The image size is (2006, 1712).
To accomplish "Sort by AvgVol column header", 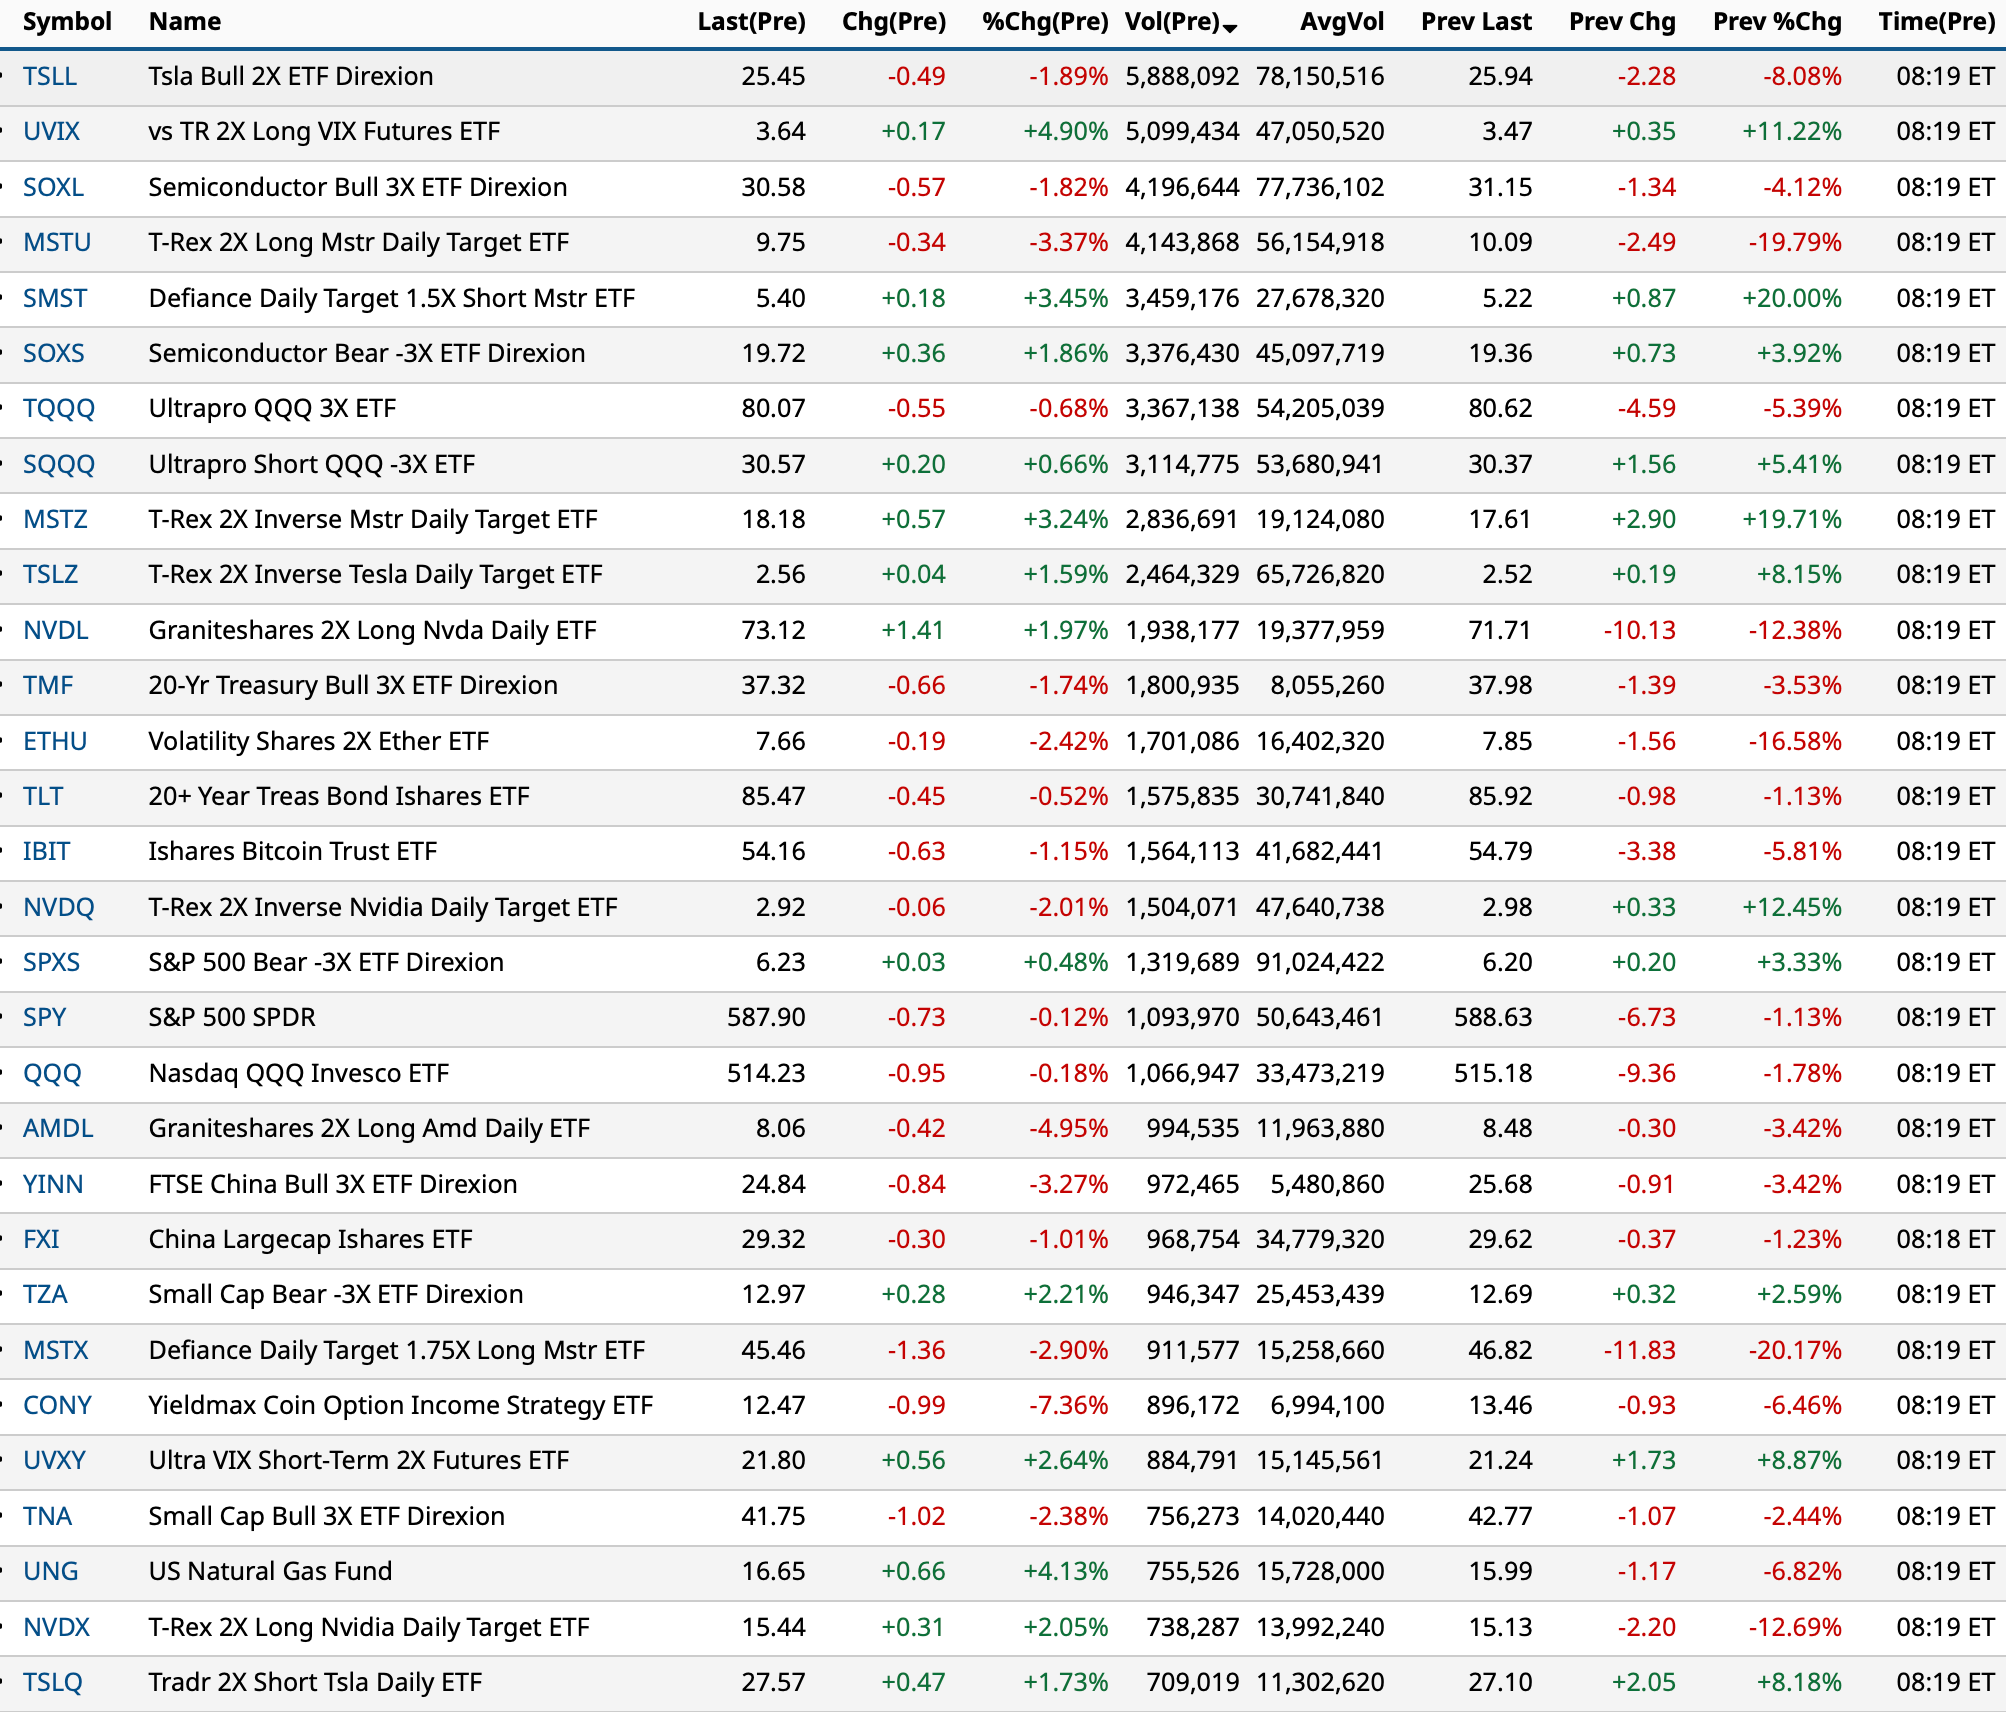I will tap(1341, 21).
